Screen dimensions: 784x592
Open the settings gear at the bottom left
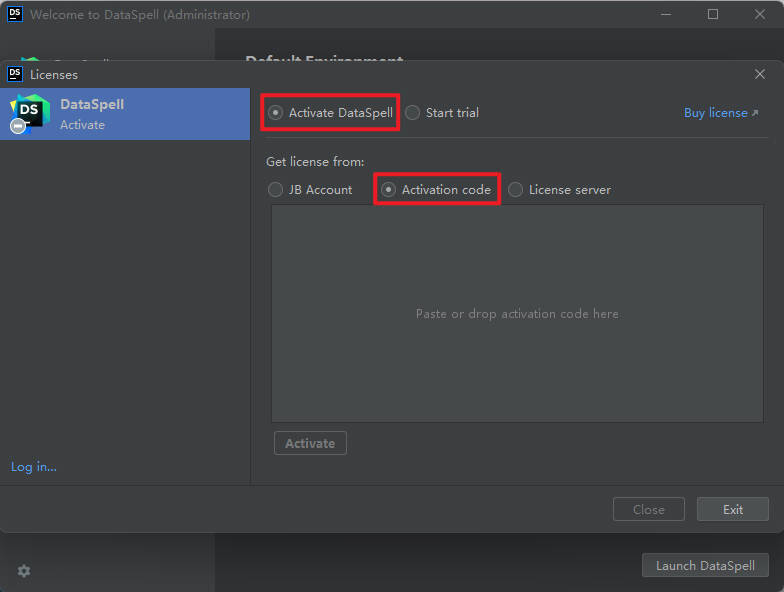(24, 570)
